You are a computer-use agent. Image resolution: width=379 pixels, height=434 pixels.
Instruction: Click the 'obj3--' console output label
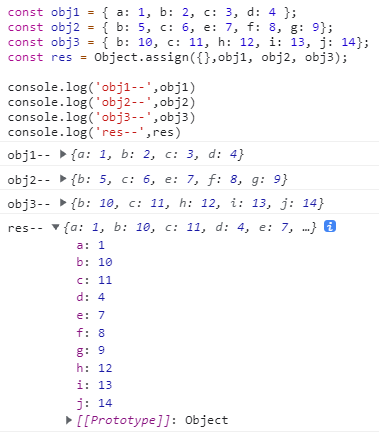click(29, 203)
